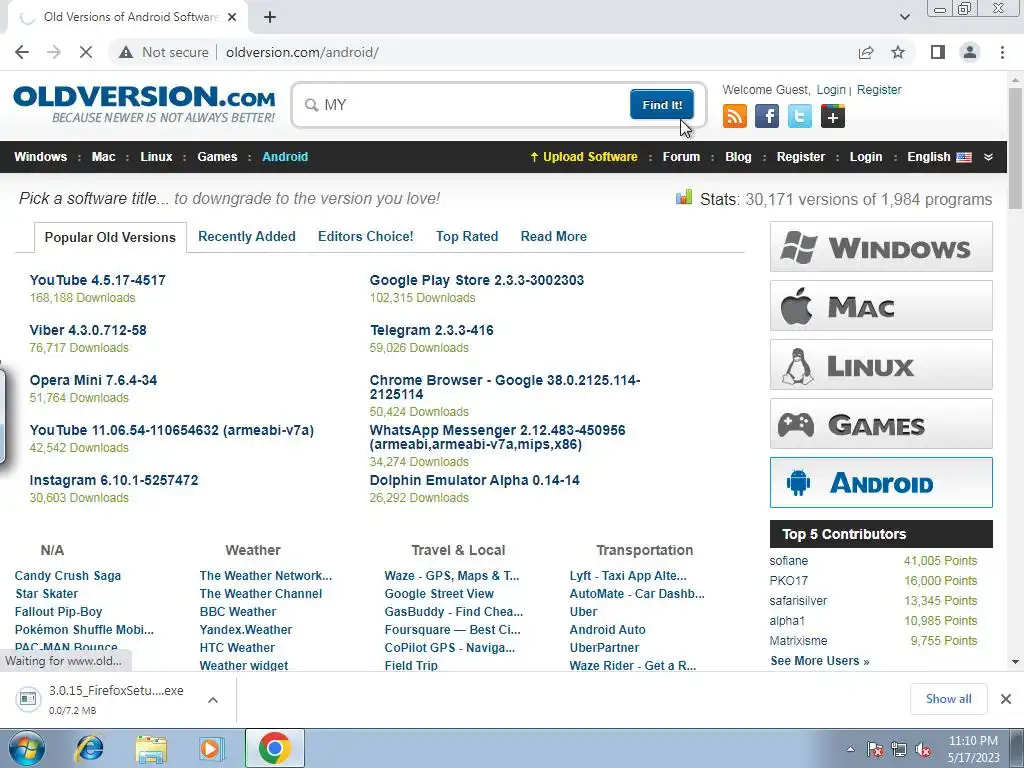Click the Windows category banner
Viewport: 1024px width, 768px height.
(x=881, y=247)
